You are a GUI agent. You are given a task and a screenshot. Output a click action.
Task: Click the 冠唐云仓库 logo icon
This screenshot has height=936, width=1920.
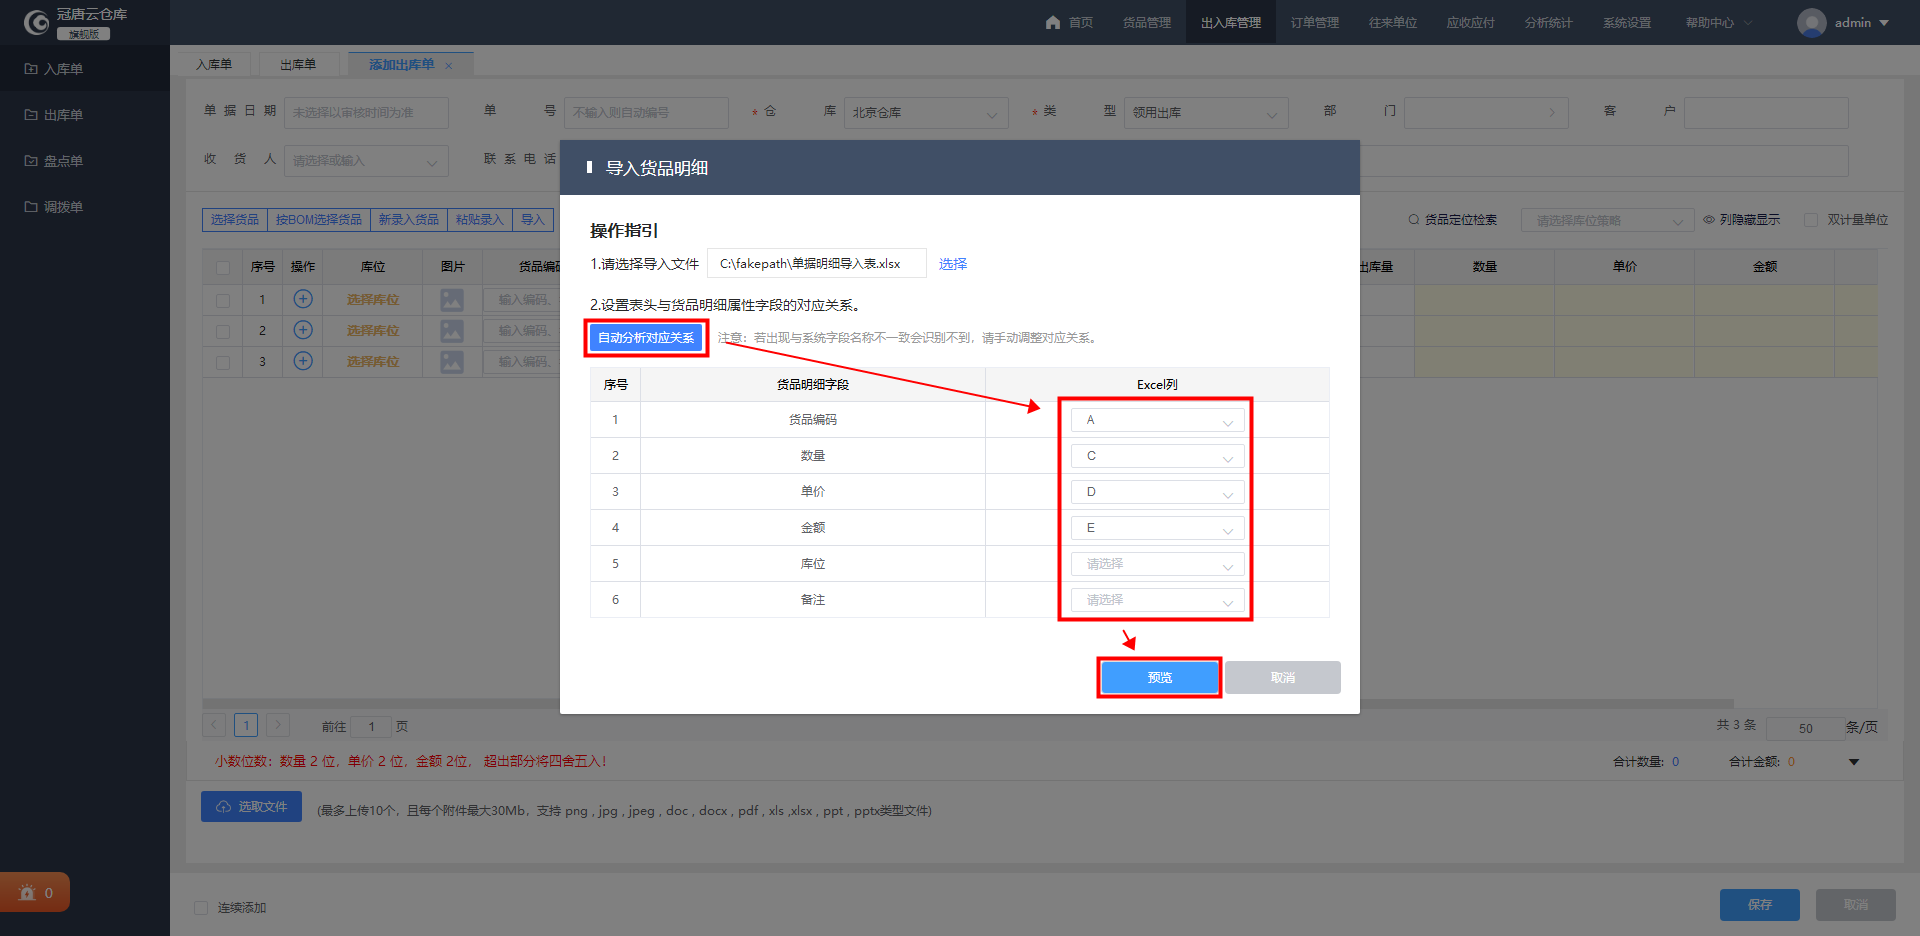pos(36,22)
